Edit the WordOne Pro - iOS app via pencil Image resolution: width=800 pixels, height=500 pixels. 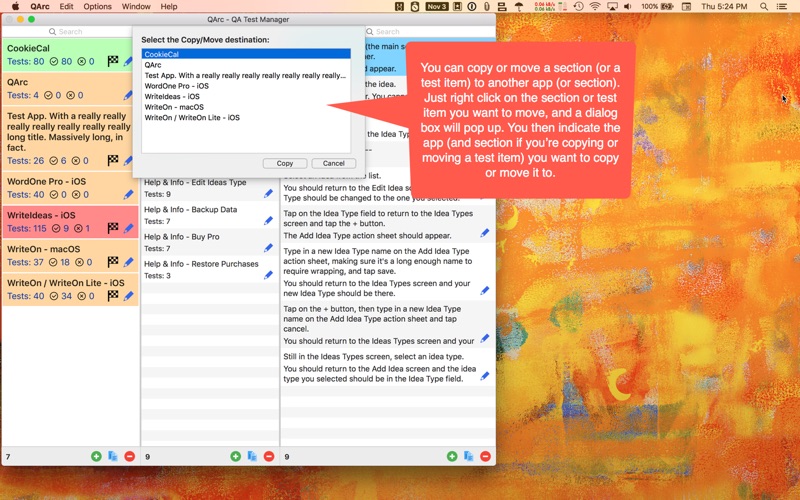point(129,194)
